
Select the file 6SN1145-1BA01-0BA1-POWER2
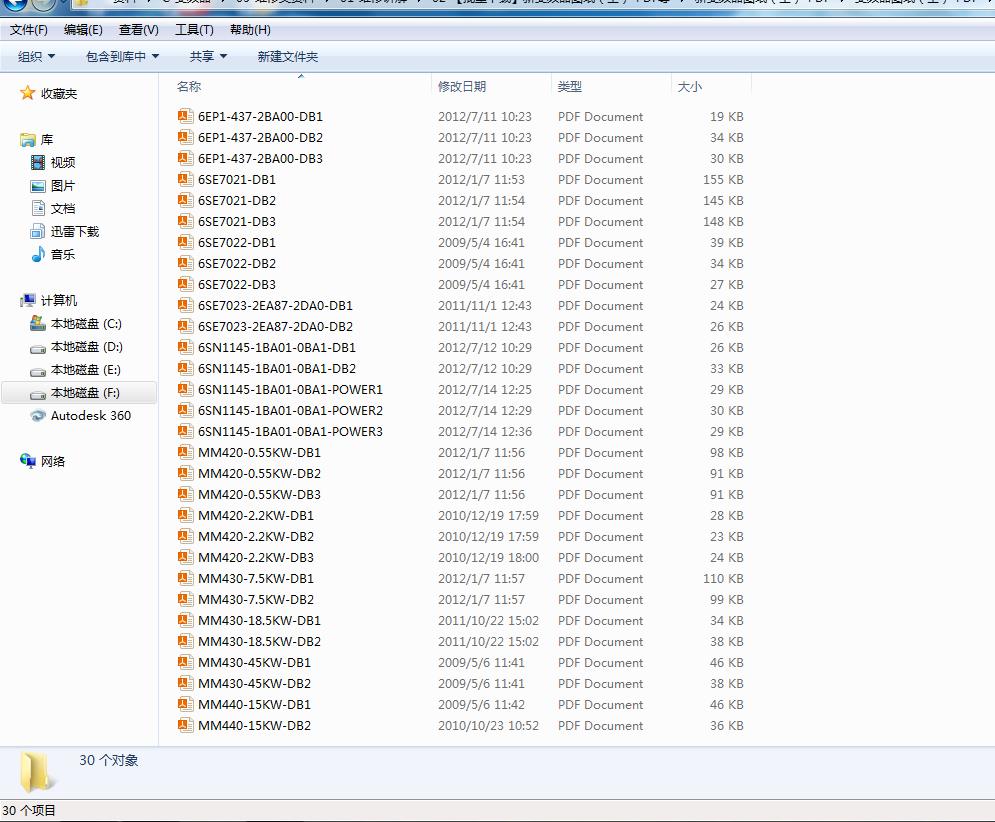[x=290, y=411]
